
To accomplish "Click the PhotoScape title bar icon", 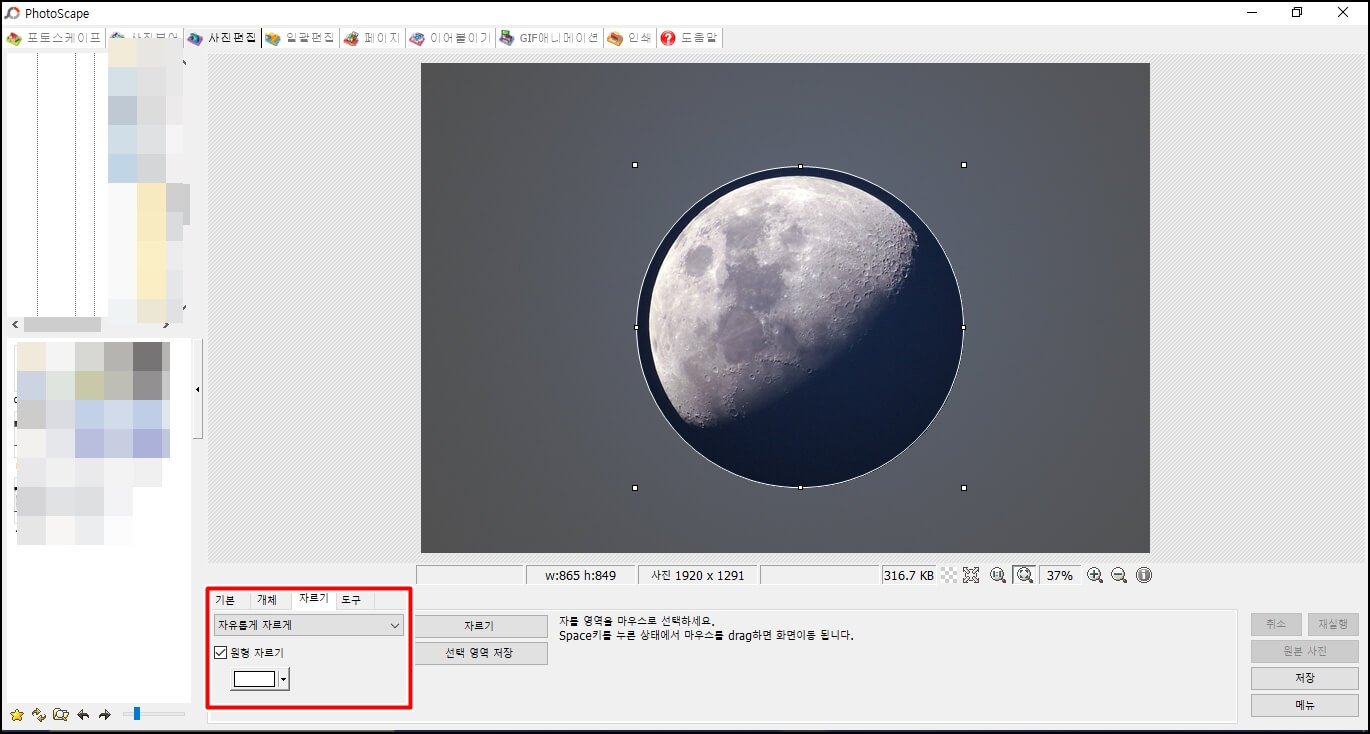I will [13, 13].
